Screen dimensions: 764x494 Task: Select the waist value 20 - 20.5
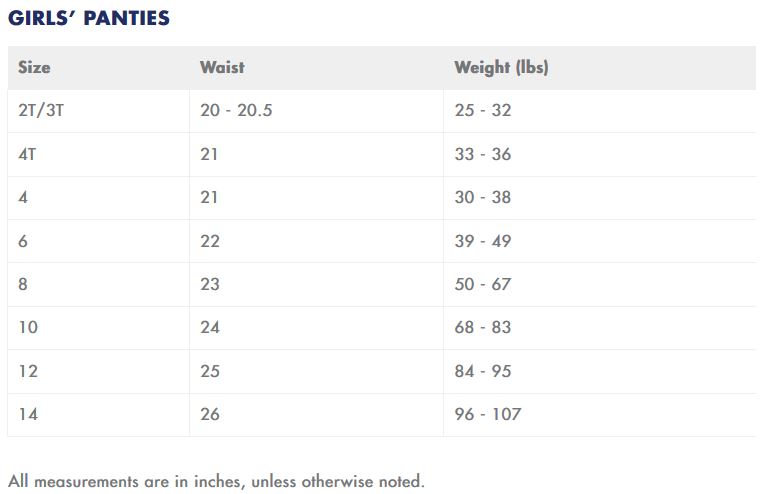point(236,110)
